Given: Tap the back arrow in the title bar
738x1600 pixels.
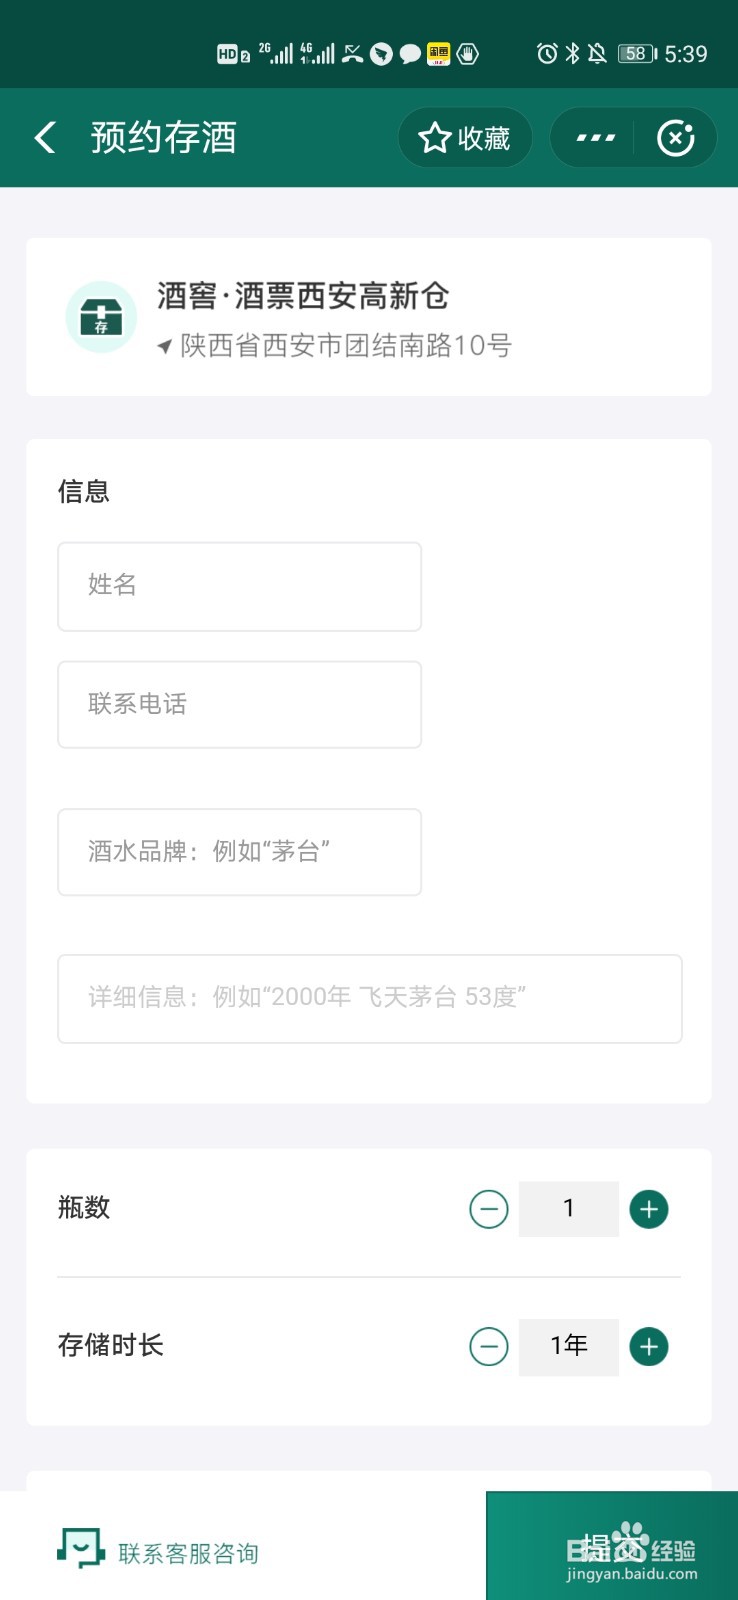Looking at the screenshot, I should click(44, 138).
